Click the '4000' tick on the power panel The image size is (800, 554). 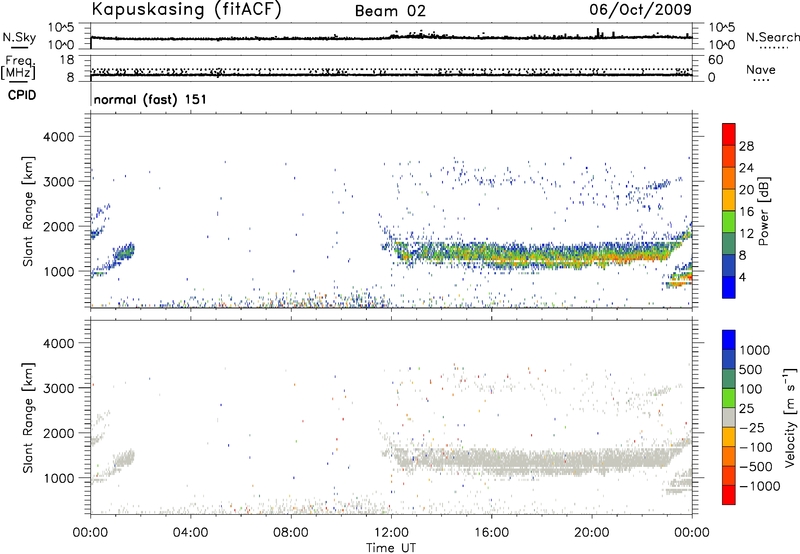pos(58,137)
